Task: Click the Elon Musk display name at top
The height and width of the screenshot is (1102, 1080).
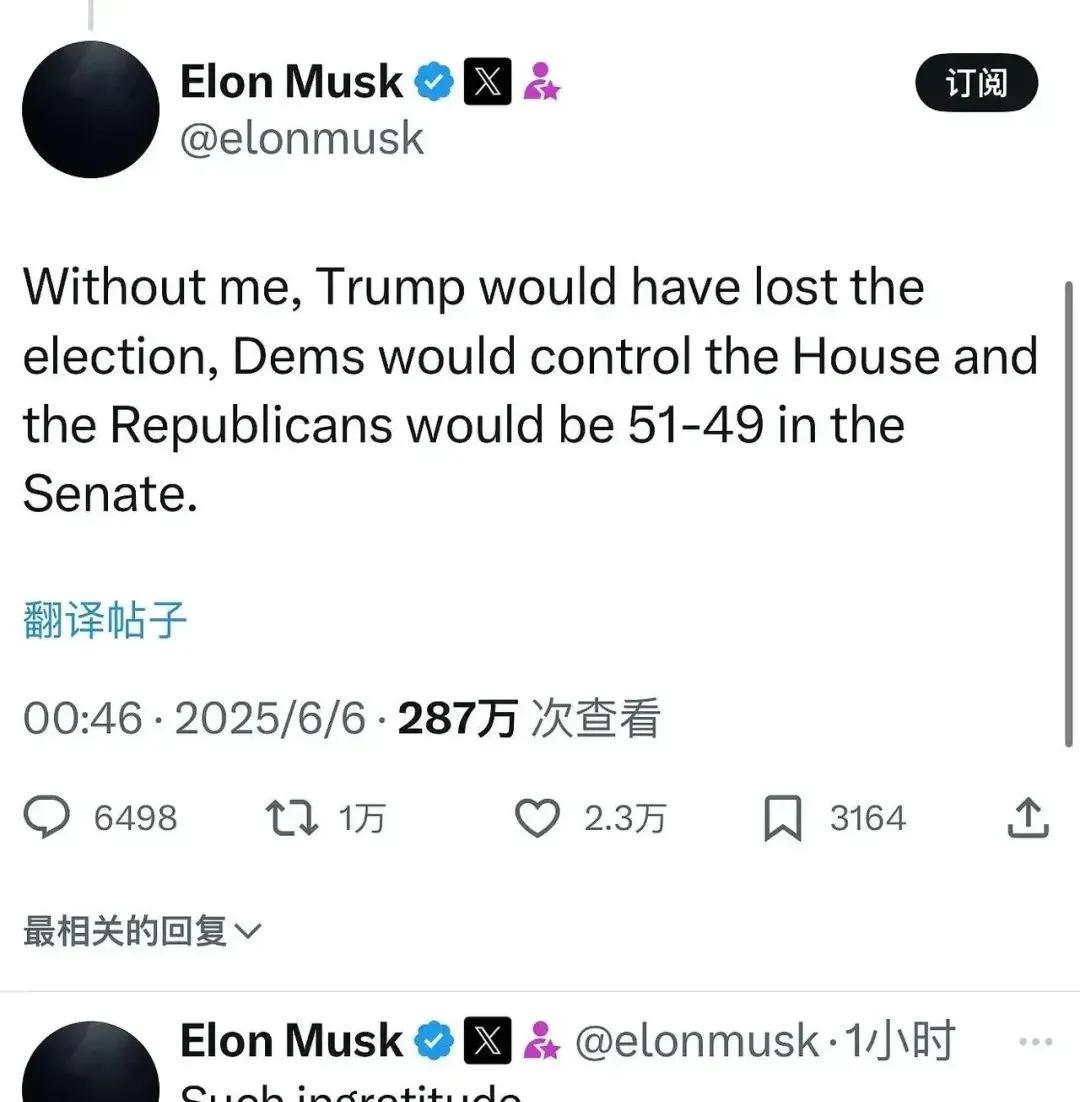Action: pyautogui.click(x=291, y=82)
